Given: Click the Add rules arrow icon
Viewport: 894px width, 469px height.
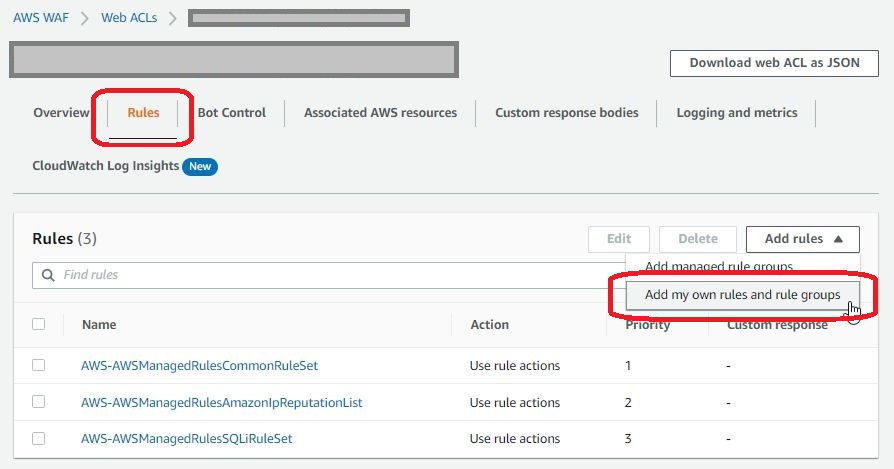Looking at the screenshot, I should [x=838, y=239].
